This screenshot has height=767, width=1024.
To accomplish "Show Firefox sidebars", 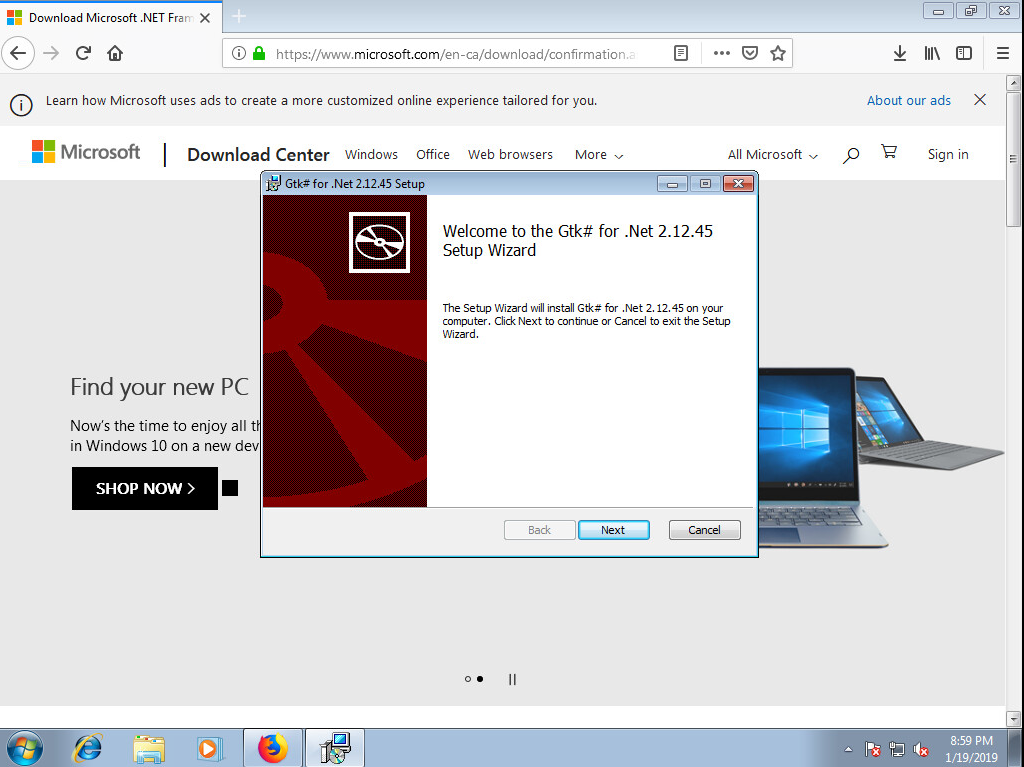I will (x=964, y=54).
